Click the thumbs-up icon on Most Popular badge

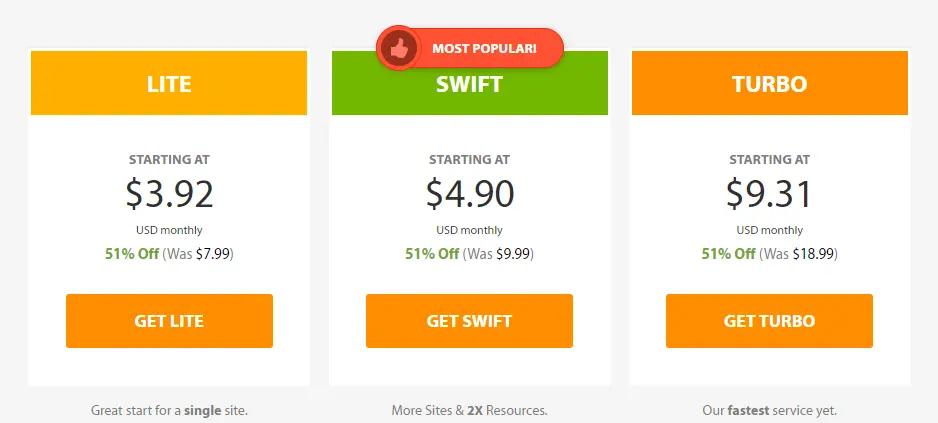coord(397,48)
